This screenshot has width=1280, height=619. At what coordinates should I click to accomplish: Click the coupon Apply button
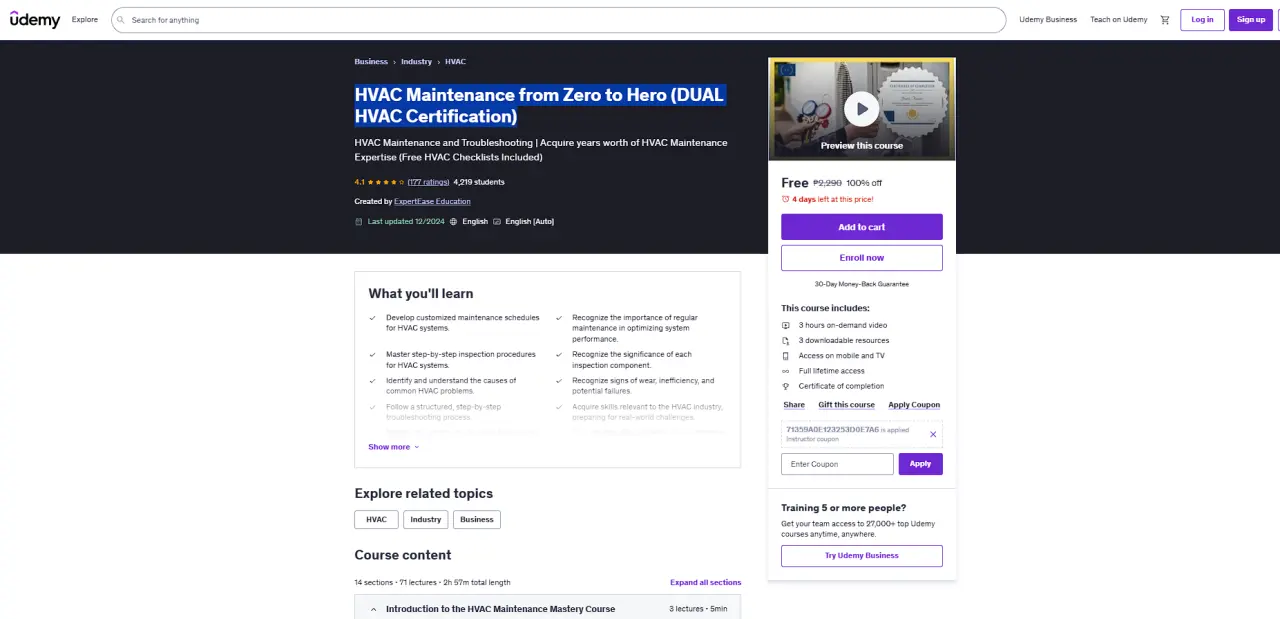(921, 464)
